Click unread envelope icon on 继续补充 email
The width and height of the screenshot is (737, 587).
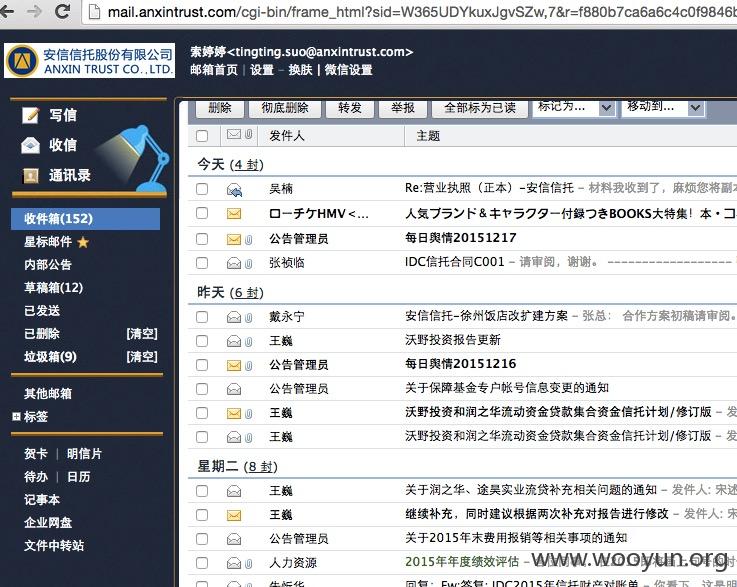[x=234, y=516]
